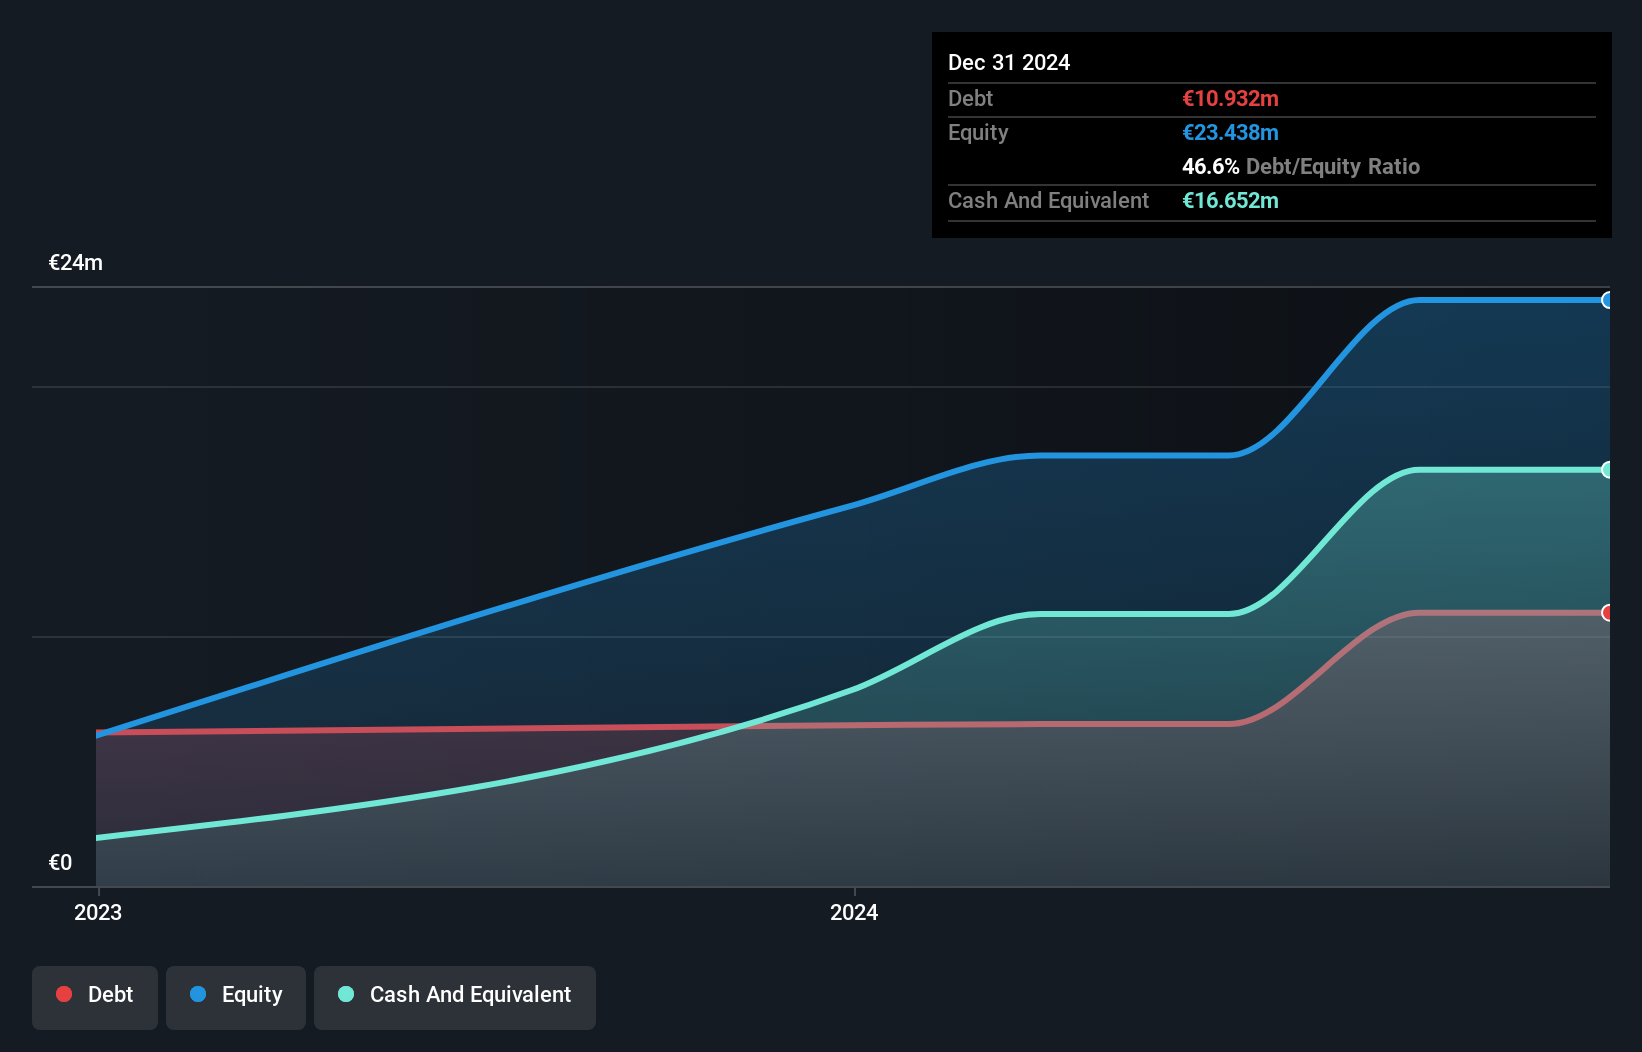The width and height of the screenshot is (1642, 1052).
Task: Click the red Debt end-point marker
Action: [x=1607, y=613]
